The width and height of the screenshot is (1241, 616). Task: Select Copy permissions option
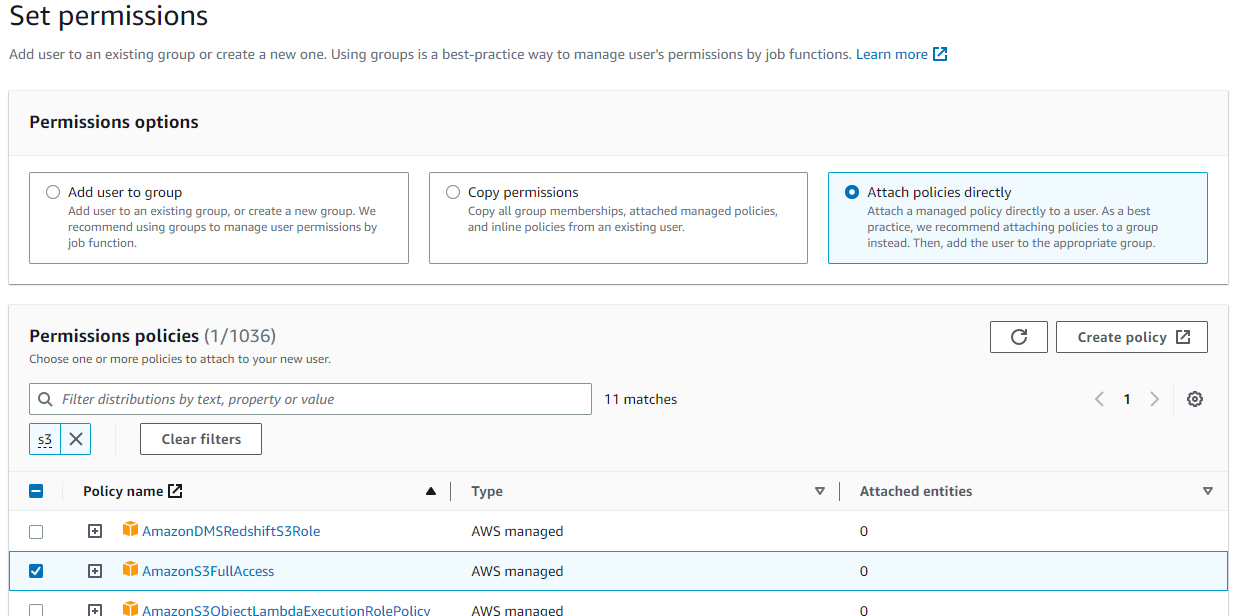click(x=453, y=192)
